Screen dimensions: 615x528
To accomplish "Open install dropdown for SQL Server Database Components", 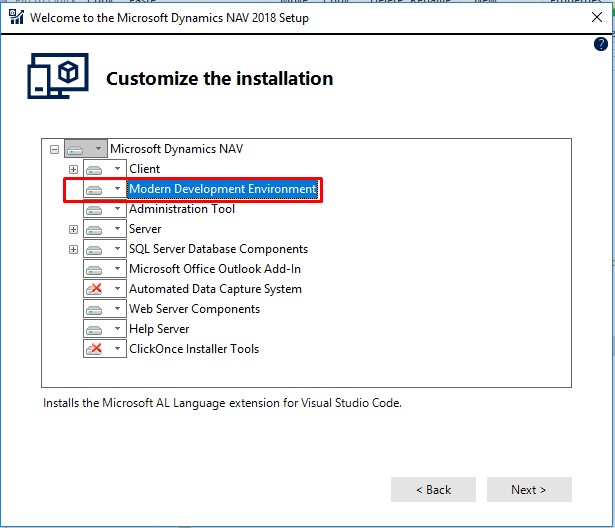I will (x=105, y=249).
